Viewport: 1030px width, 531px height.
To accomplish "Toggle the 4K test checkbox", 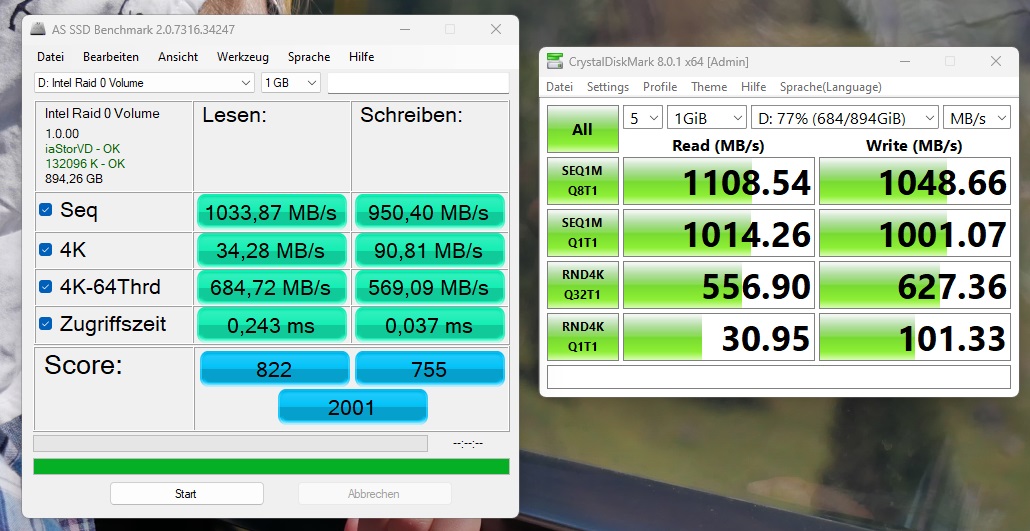I will pyautogui.click(x=45, y=250).
